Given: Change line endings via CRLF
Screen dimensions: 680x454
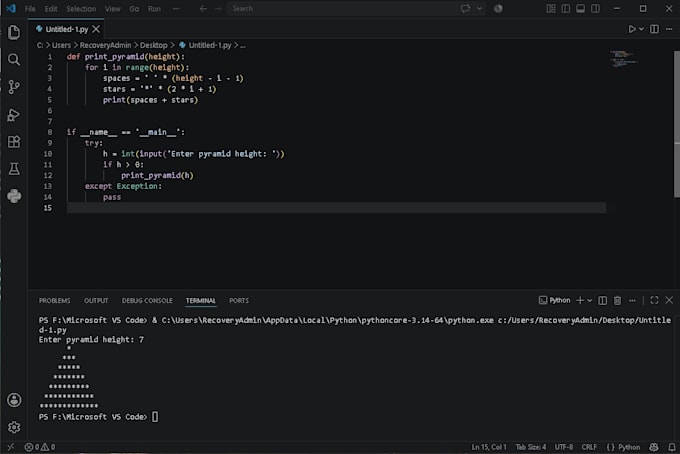Looking at the screenshot, I should pyautogui.click(x=589, y=447).
